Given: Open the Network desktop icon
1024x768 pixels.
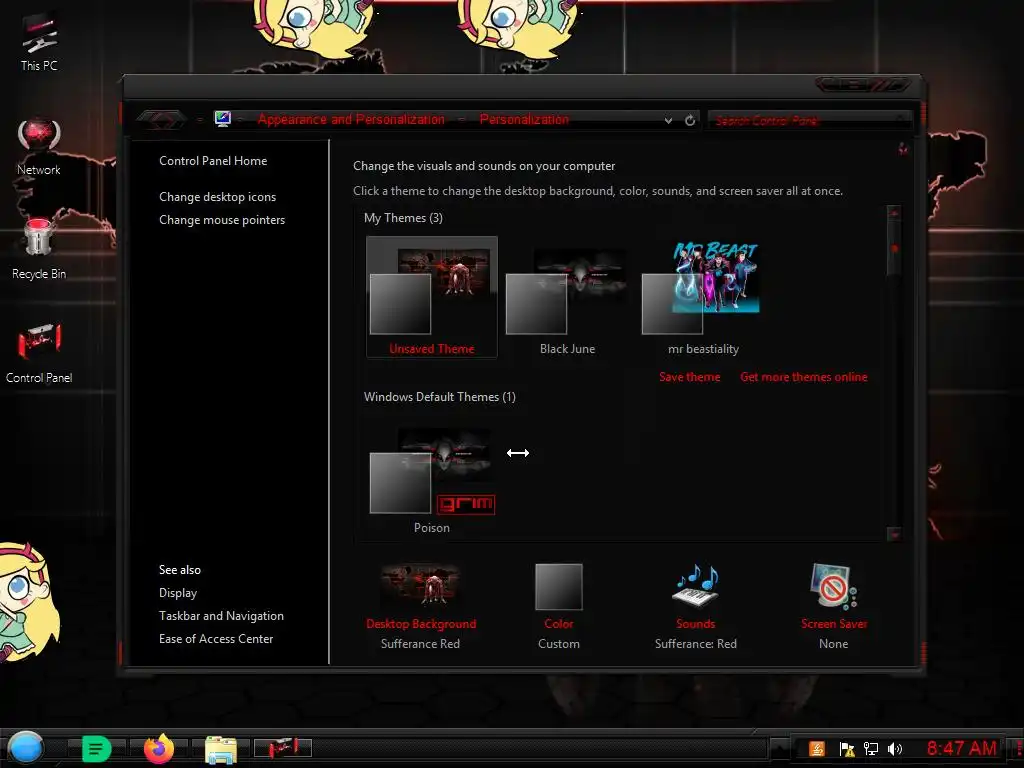Looking at the screenshot, I should coord(39,147).
